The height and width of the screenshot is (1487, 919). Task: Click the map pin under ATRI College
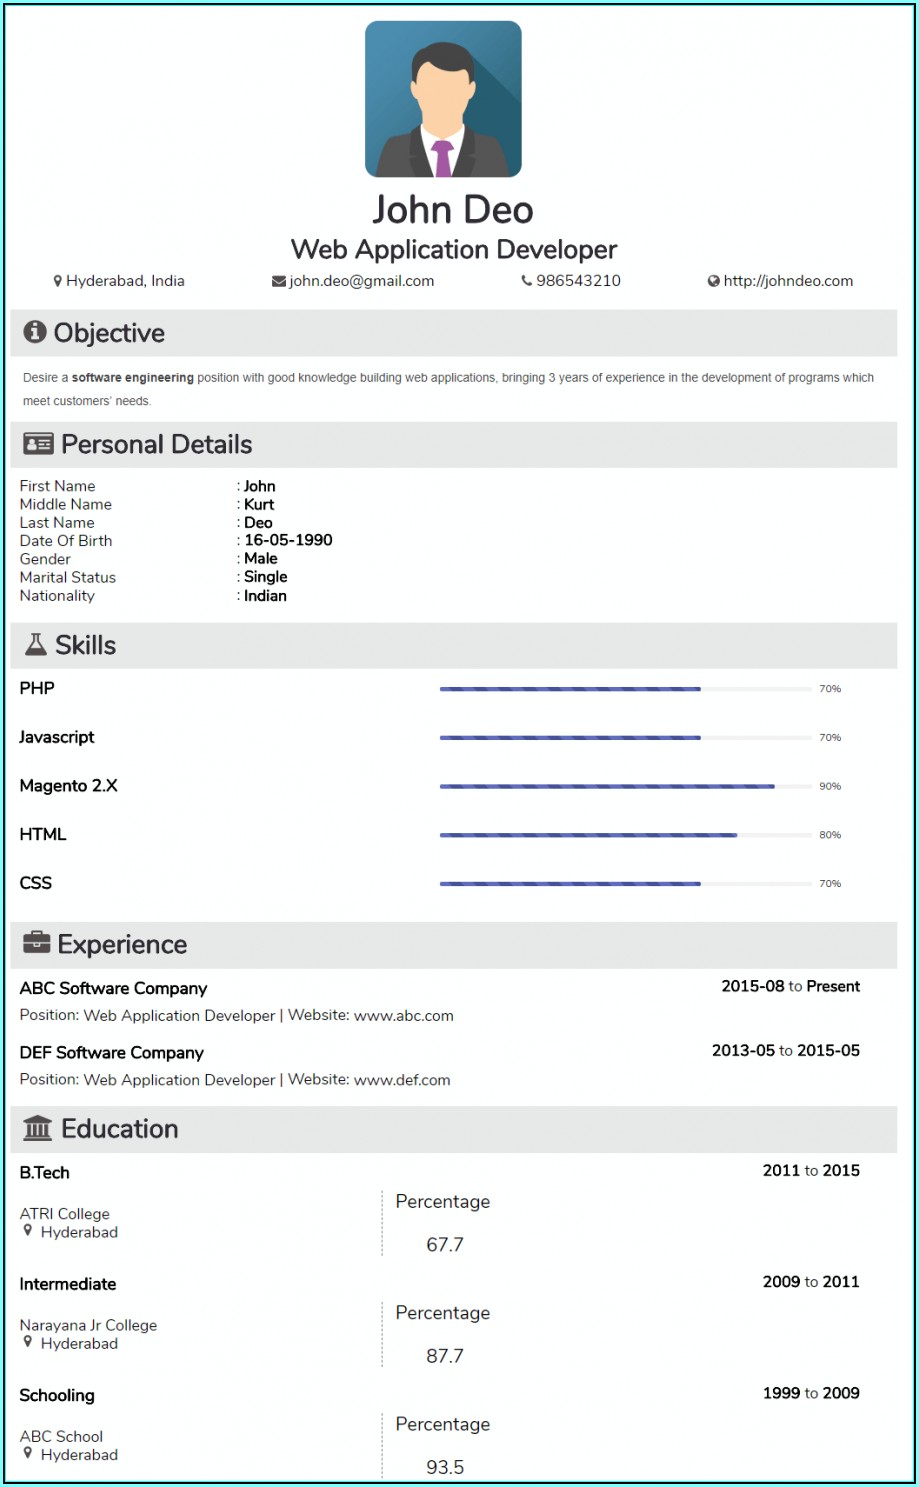[28, 1231]
